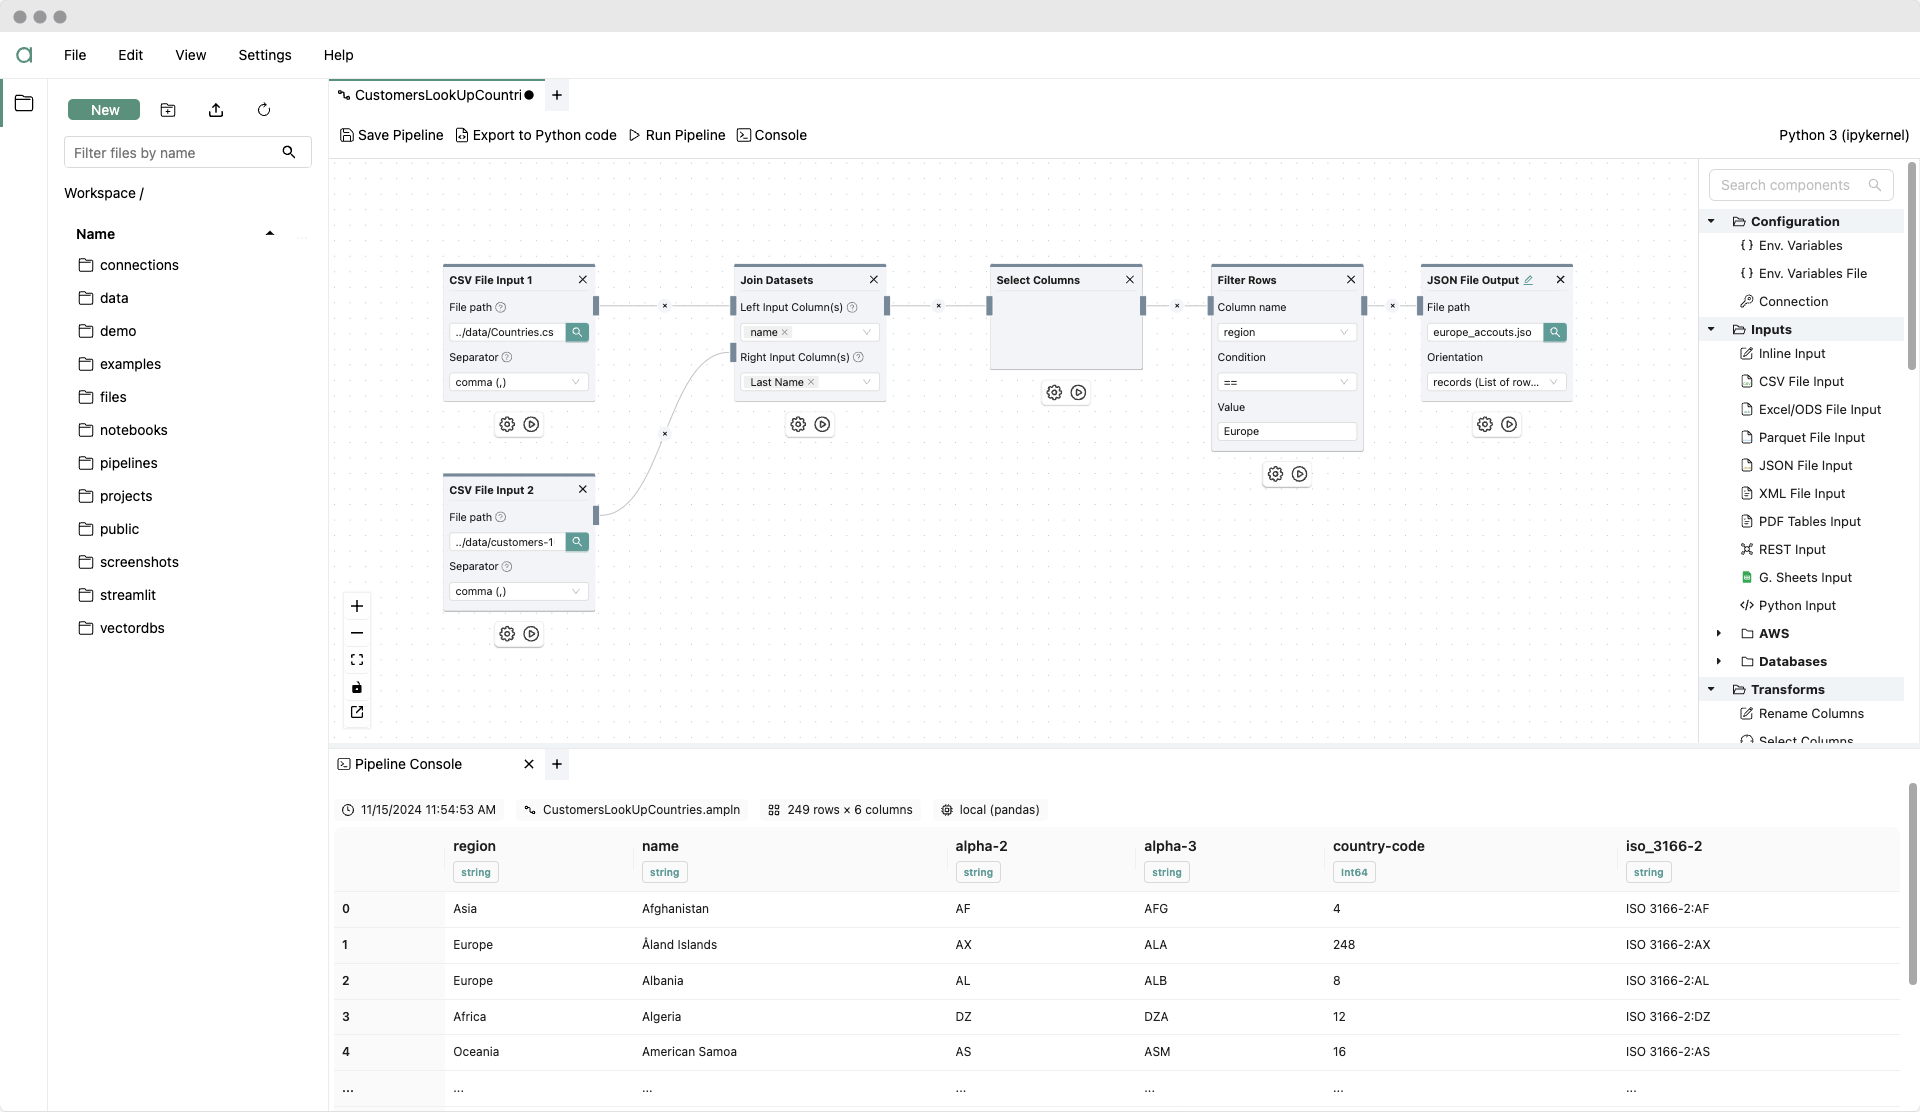Open the Help menu
The image size is (1920, 1112).
338,55
